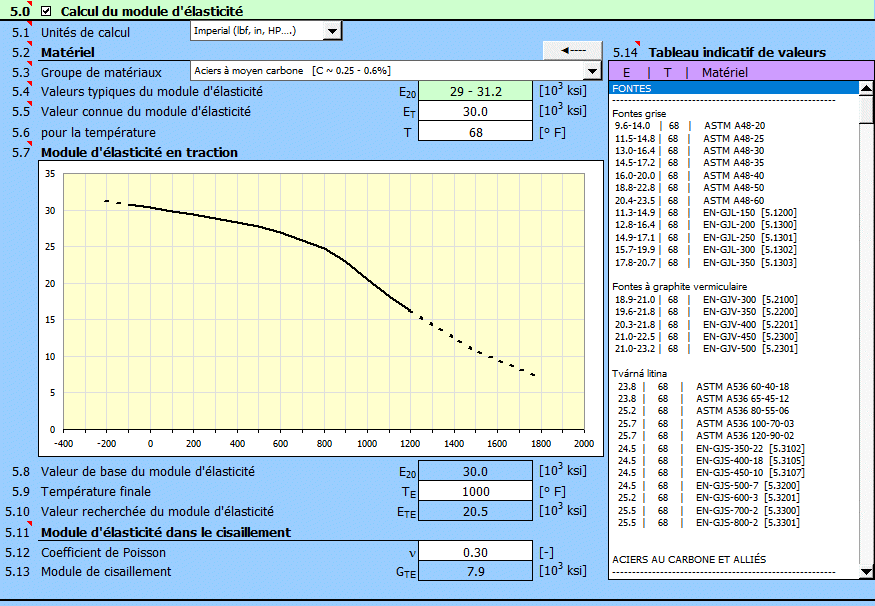Click the Température finale field showing 1000

pos(475,492)
